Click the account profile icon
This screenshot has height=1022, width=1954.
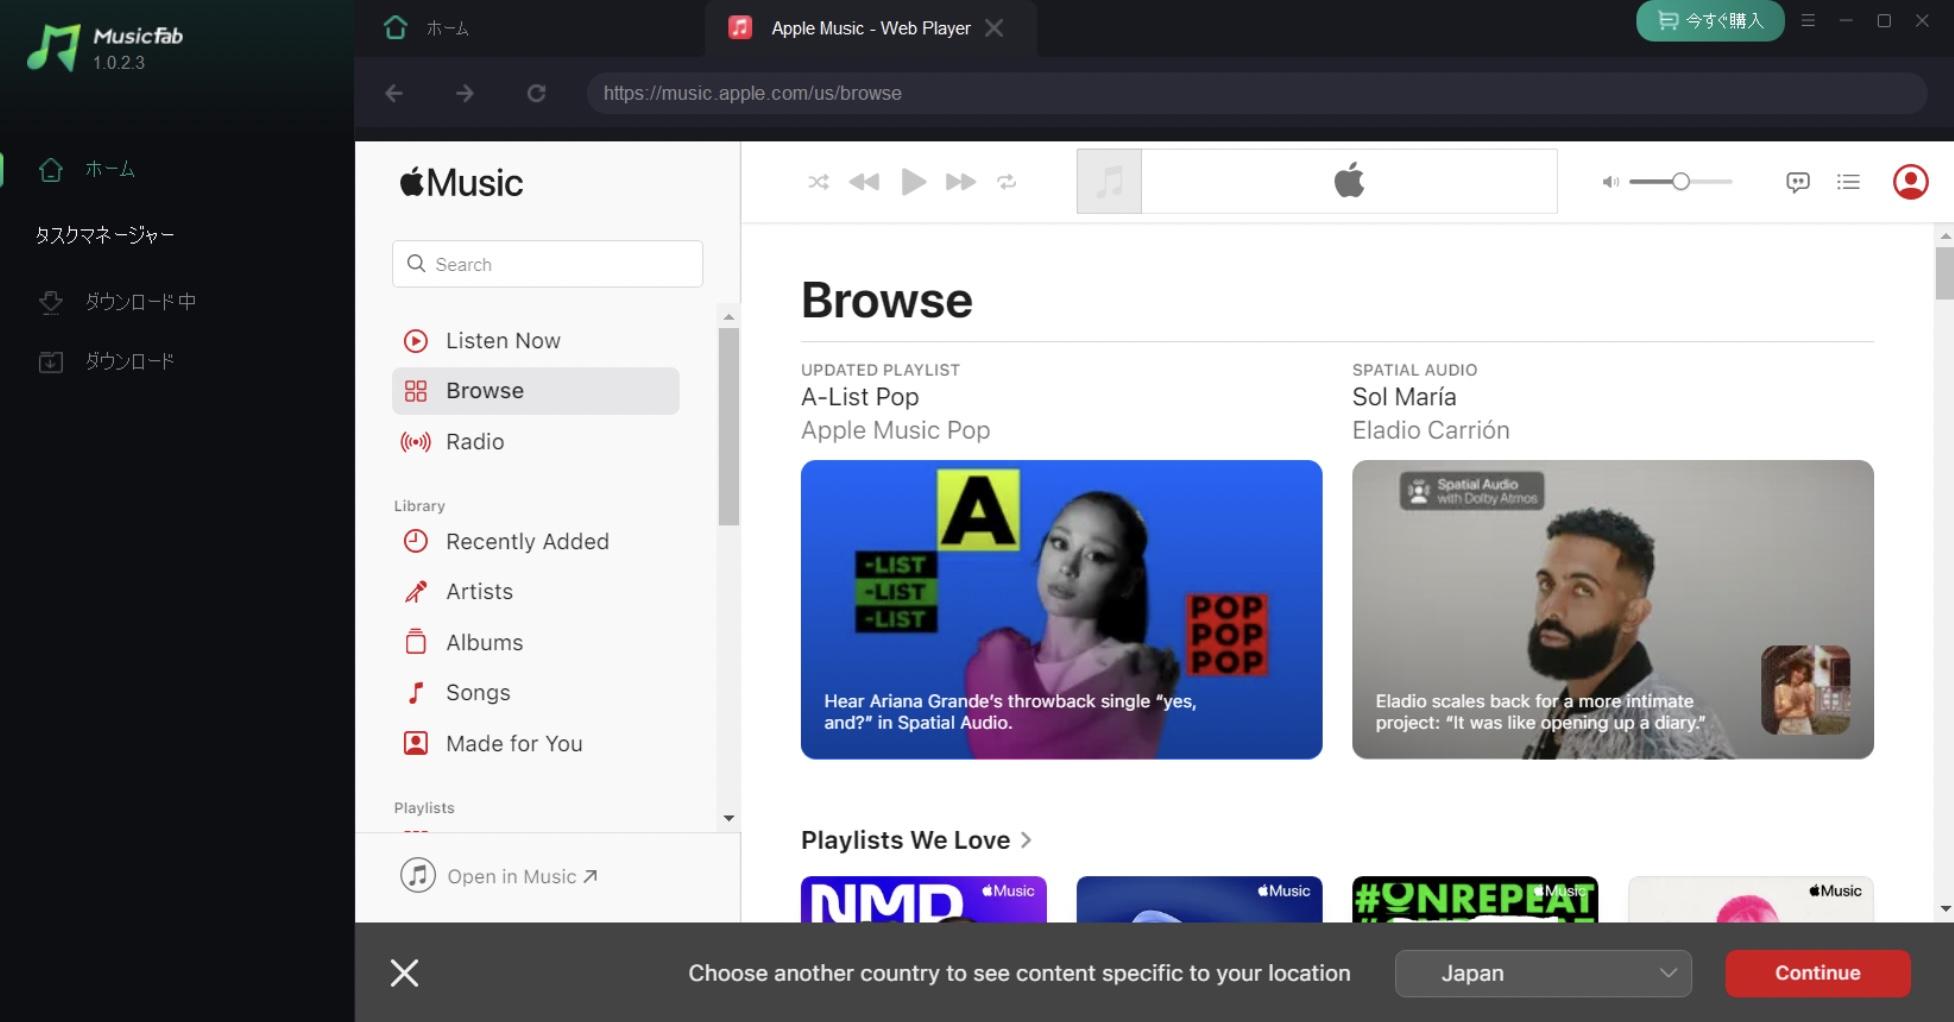[1910, 182]
